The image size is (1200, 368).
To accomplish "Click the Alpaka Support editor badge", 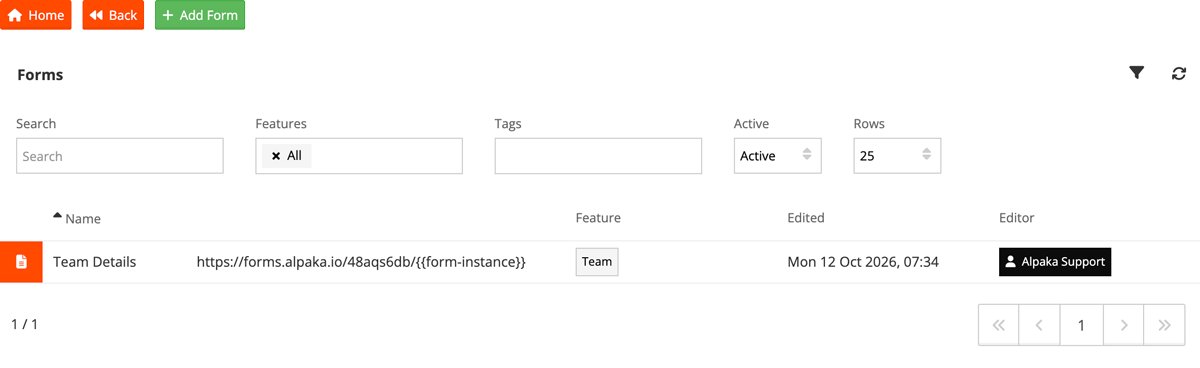I will 1055,262.
